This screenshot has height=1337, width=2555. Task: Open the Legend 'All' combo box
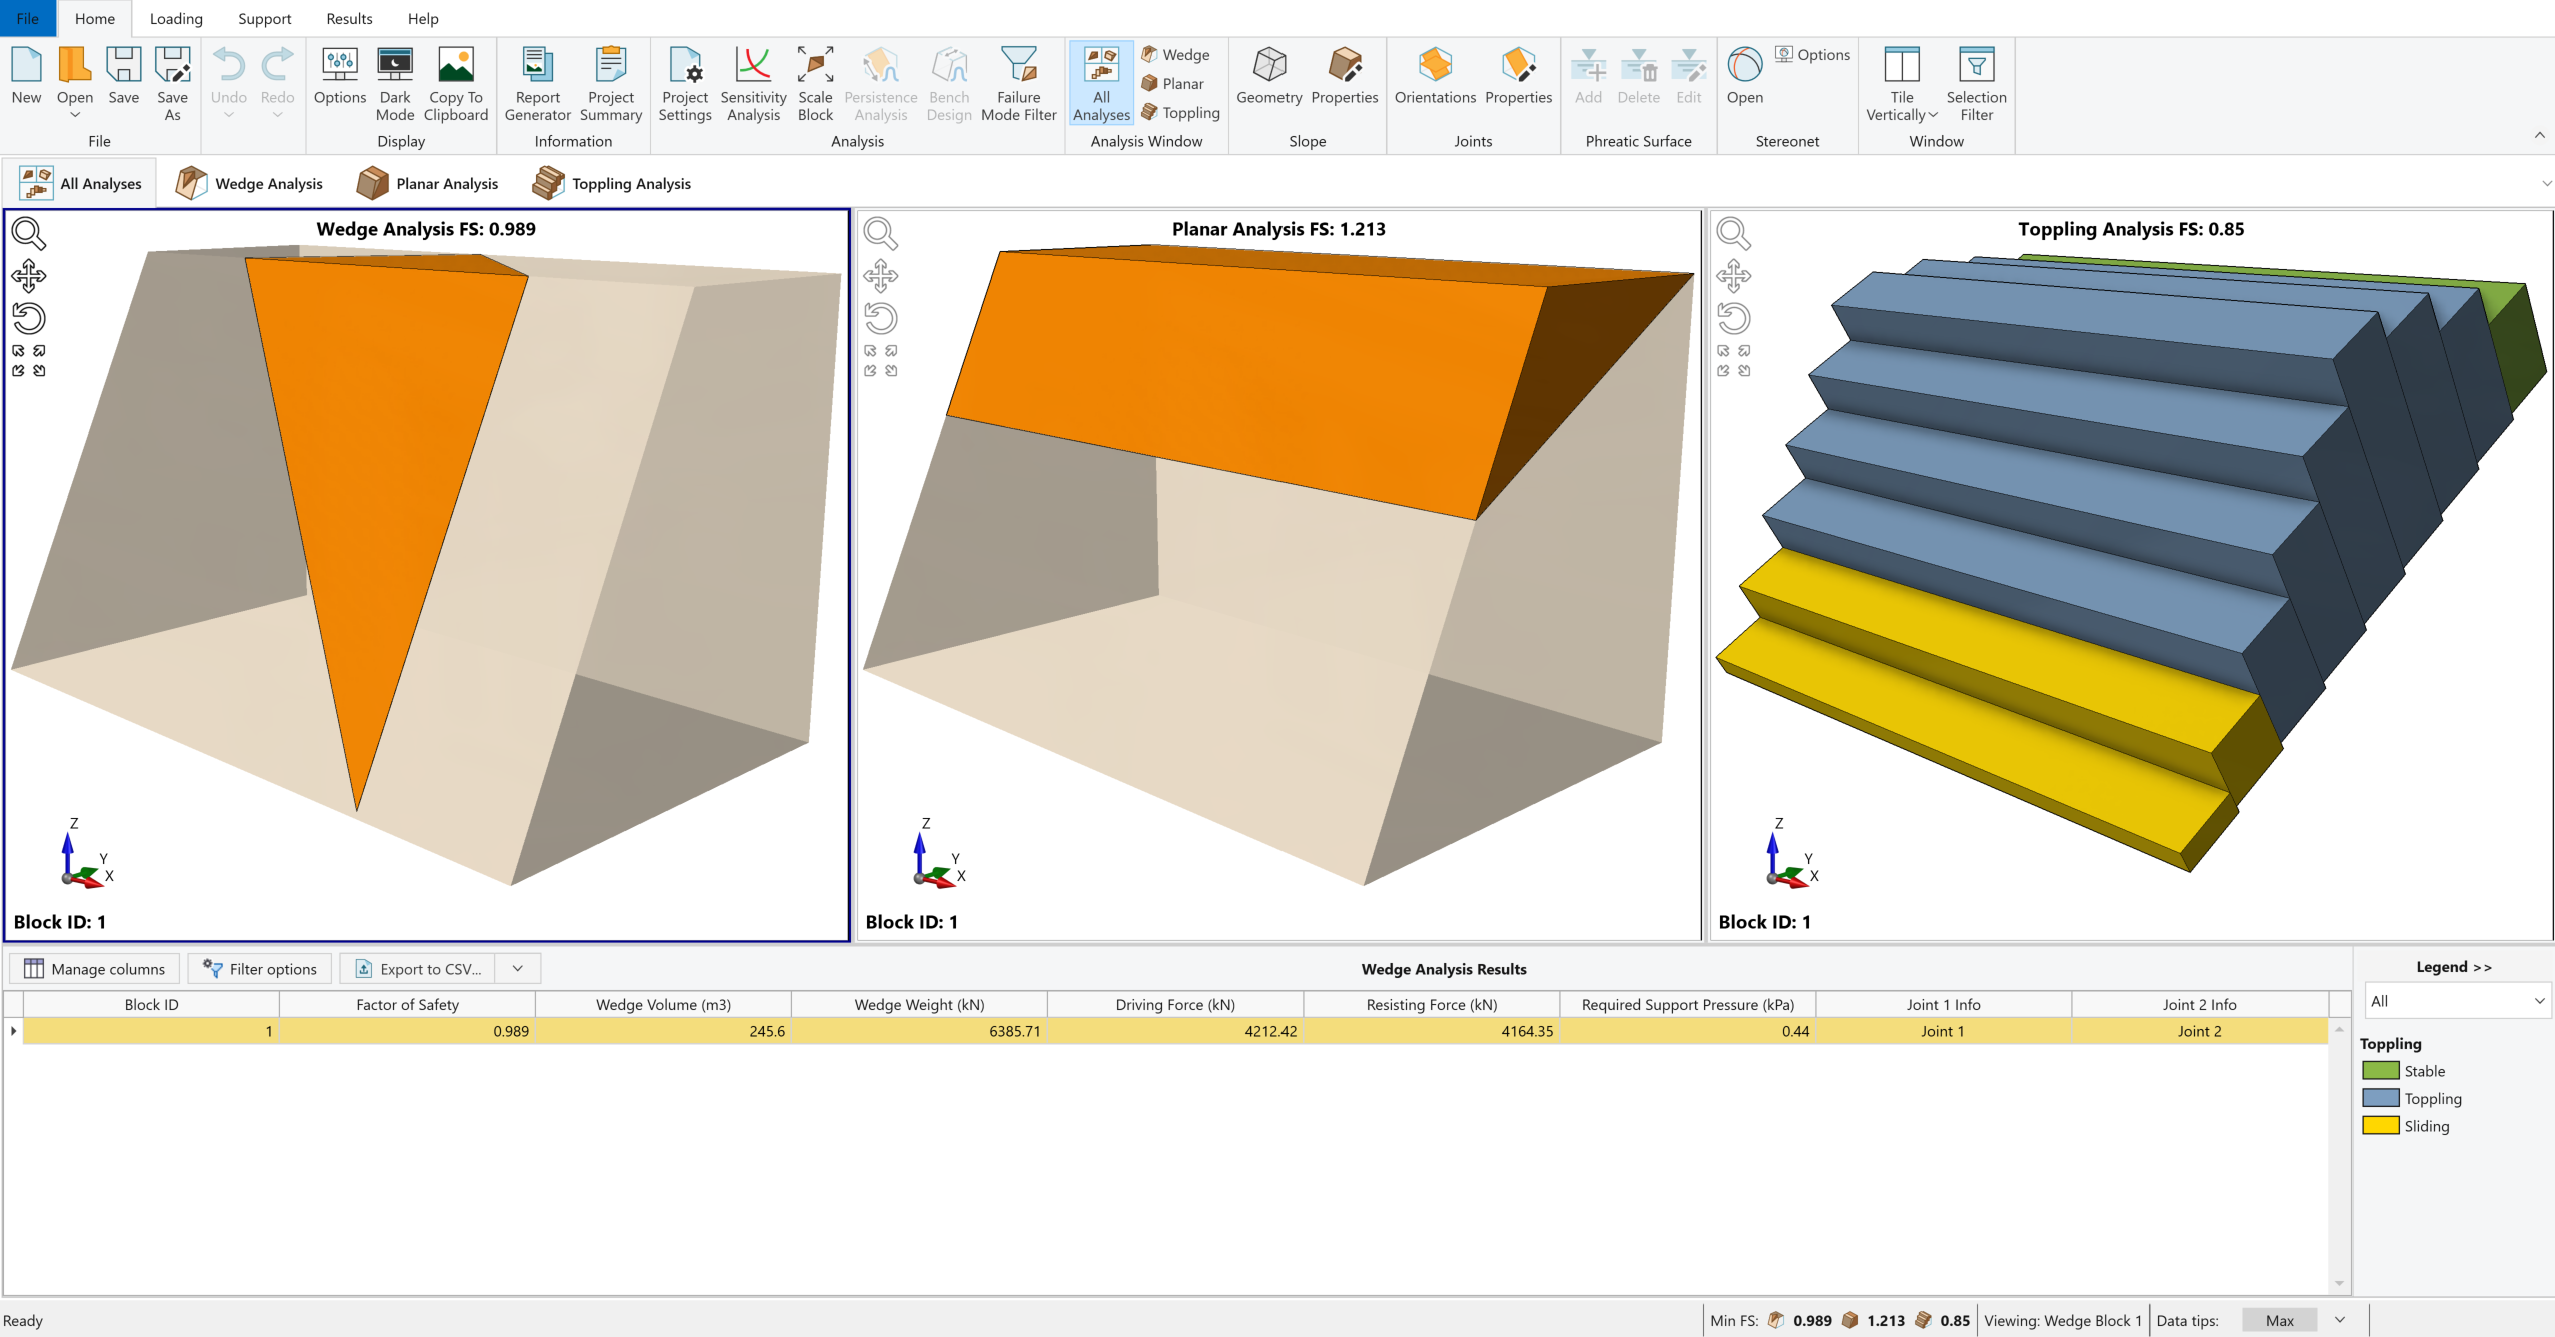(2457, 1001)
